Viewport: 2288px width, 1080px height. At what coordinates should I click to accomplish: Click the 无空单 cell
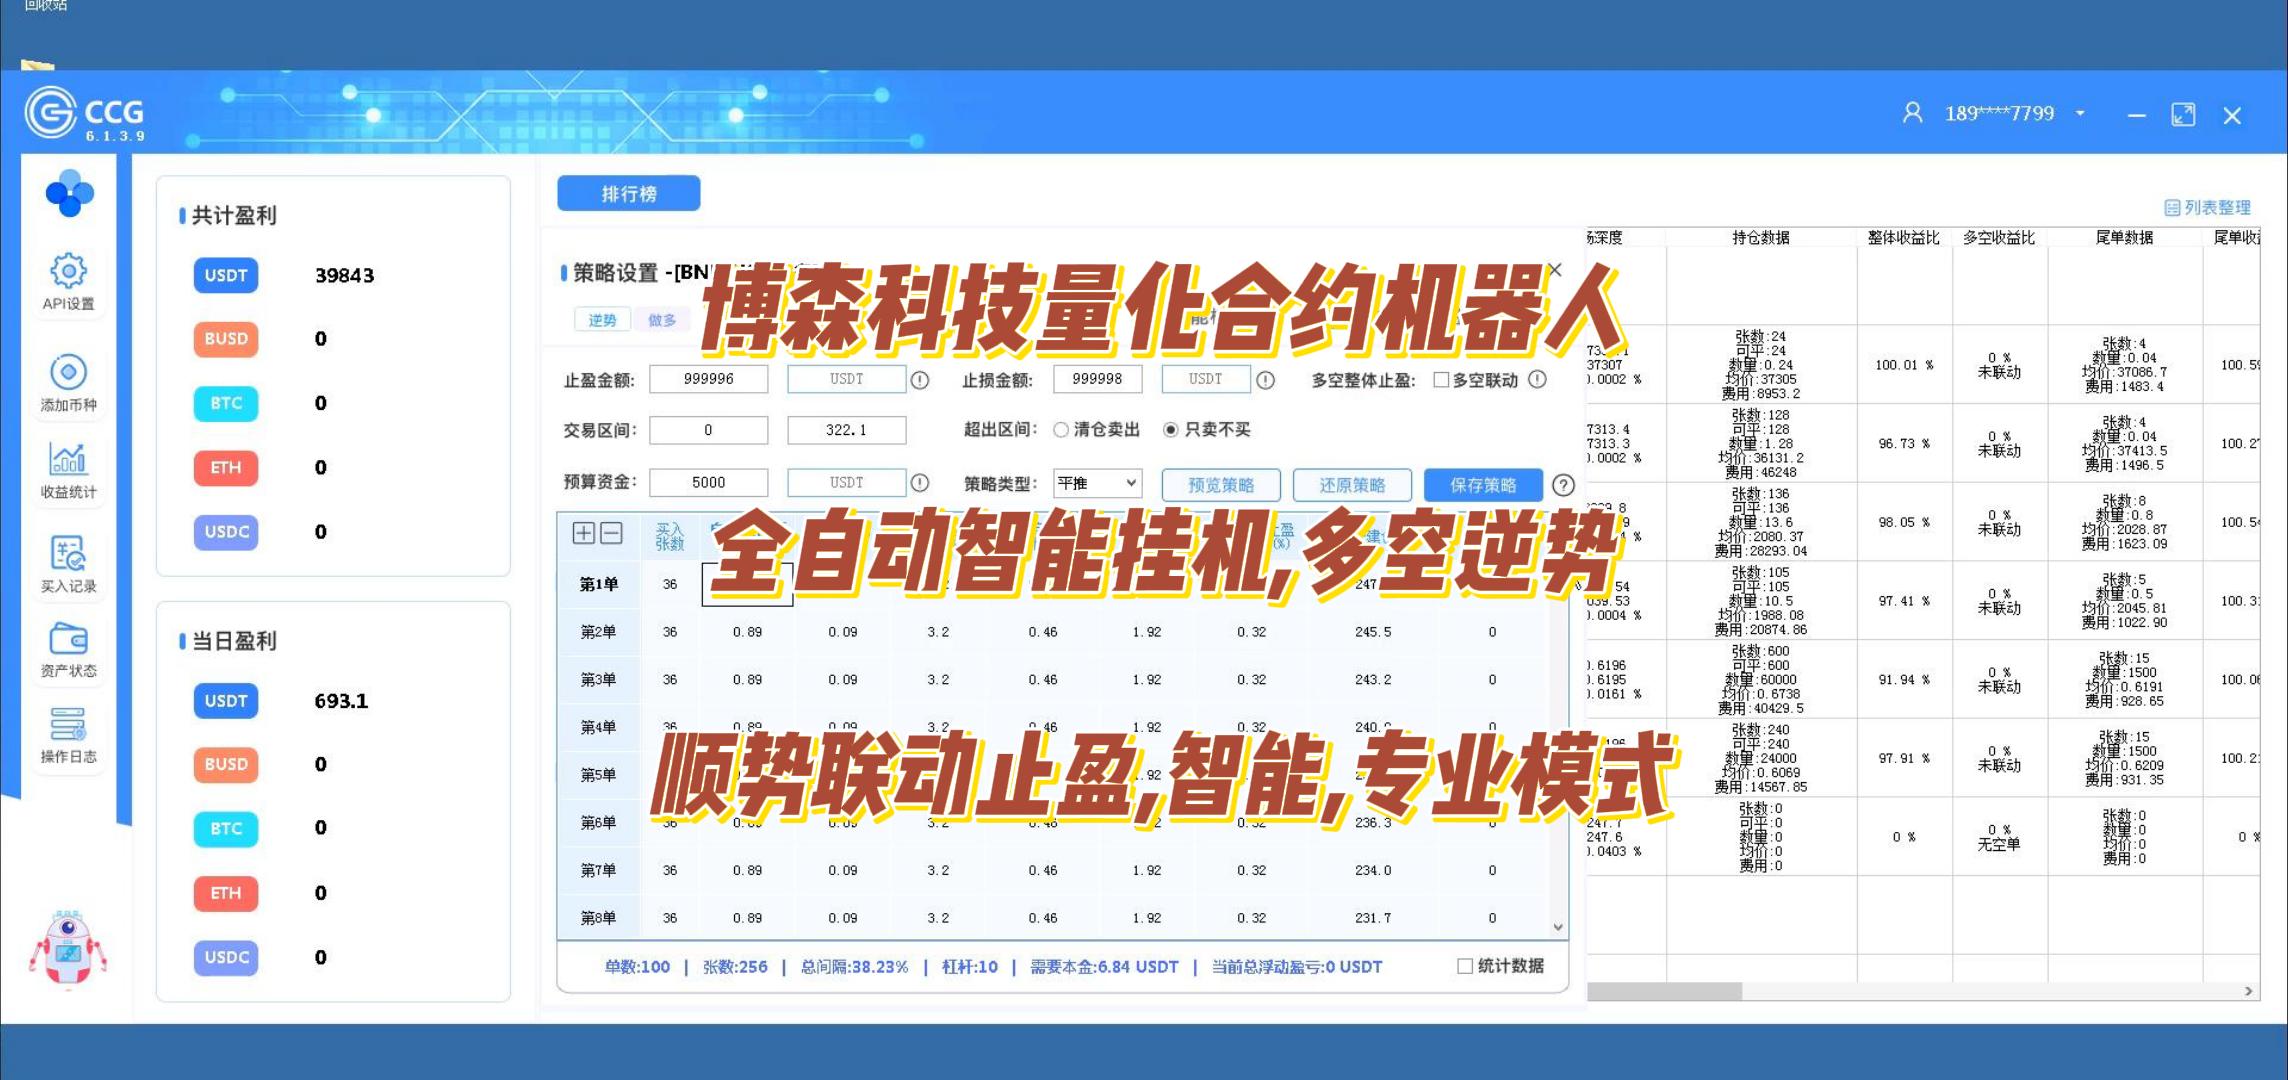tap(1999, 837)
